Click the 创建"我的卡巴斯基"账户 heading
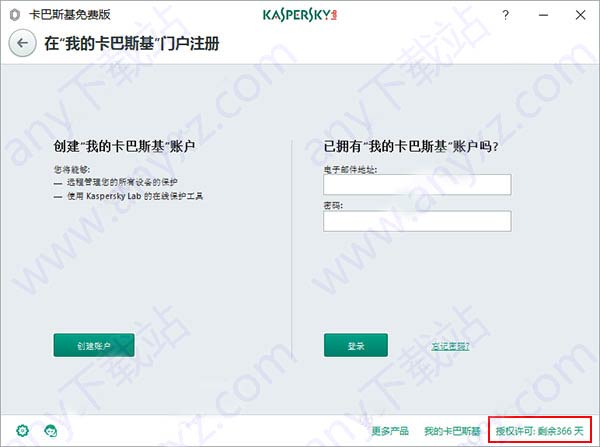The height and width of the screenshot is (447, 600). click(x=124, y=146)
